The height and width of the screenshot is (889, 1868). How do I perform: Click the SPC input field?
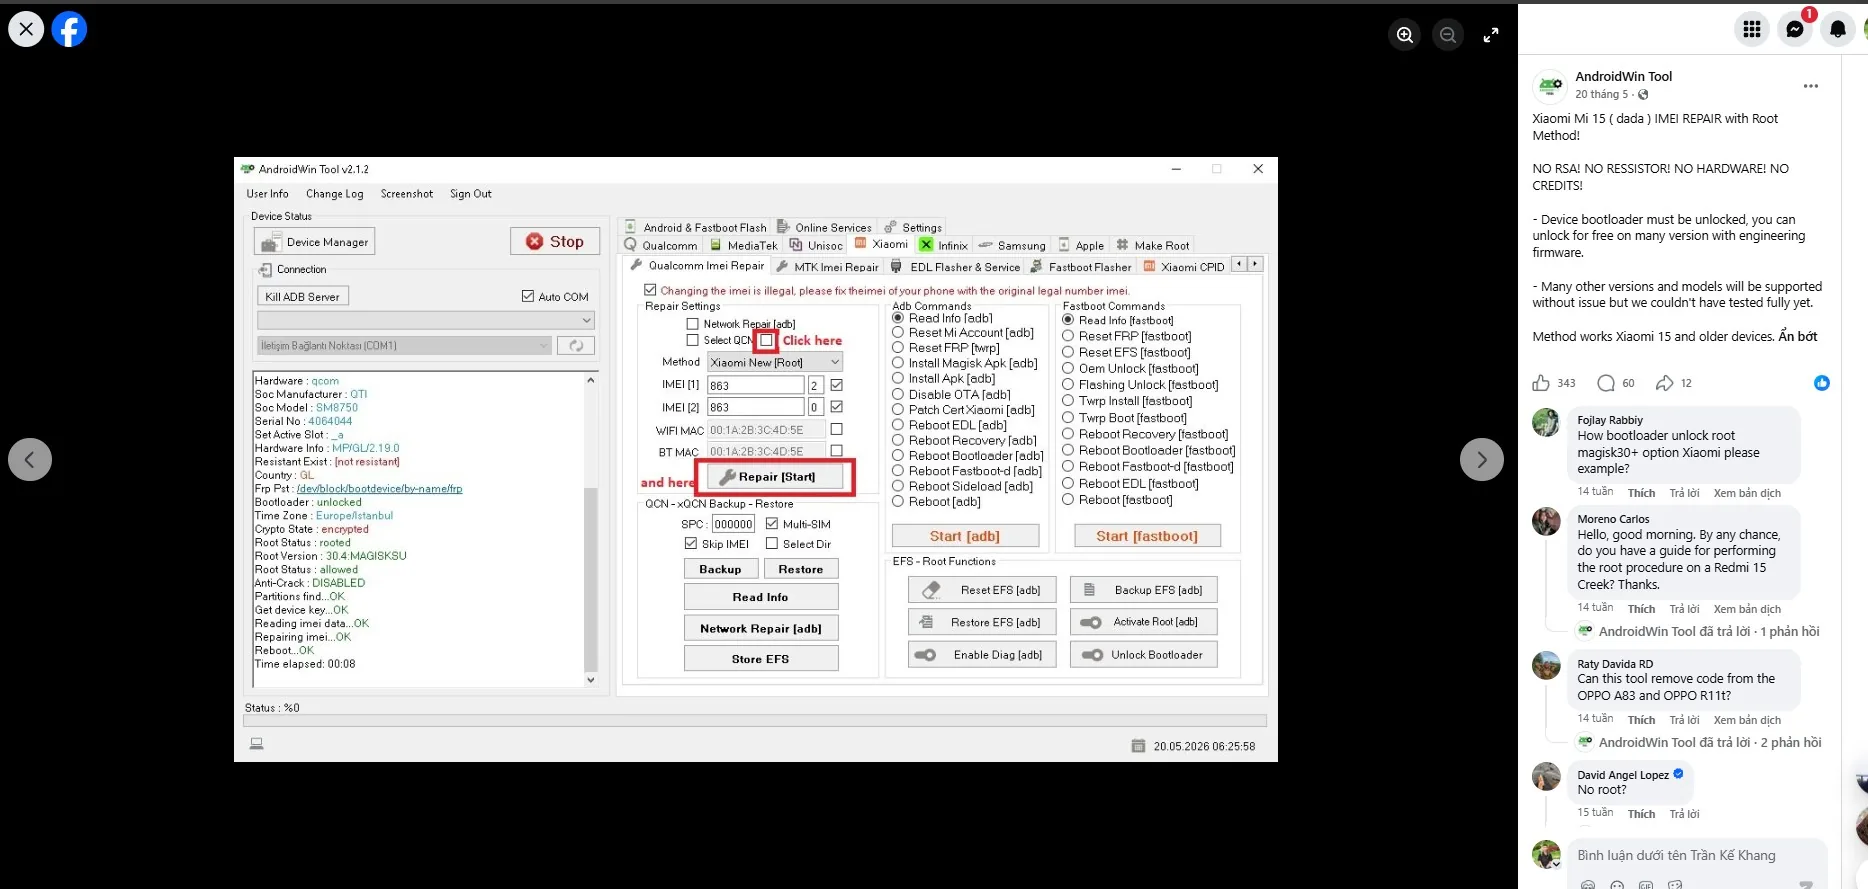point(733,524)
